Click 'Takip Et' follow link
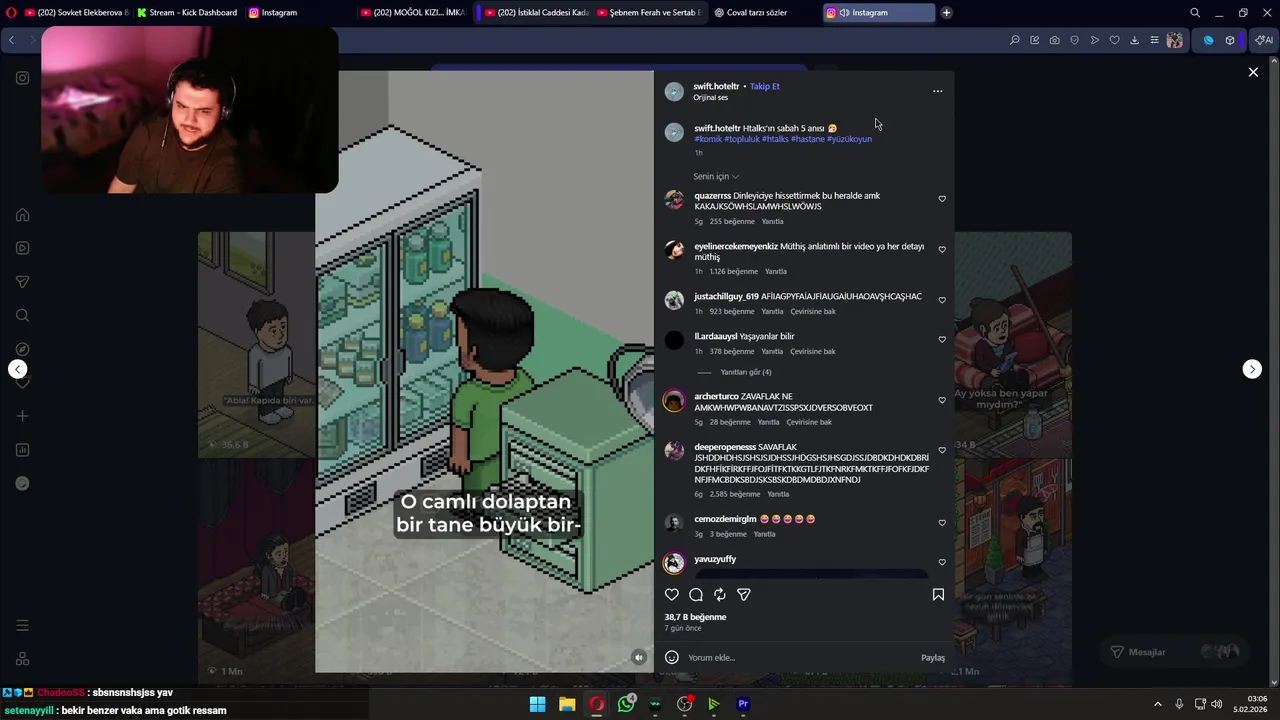Image resolution: width=1280 pixels, height=720 pixels. pos(765,86)
